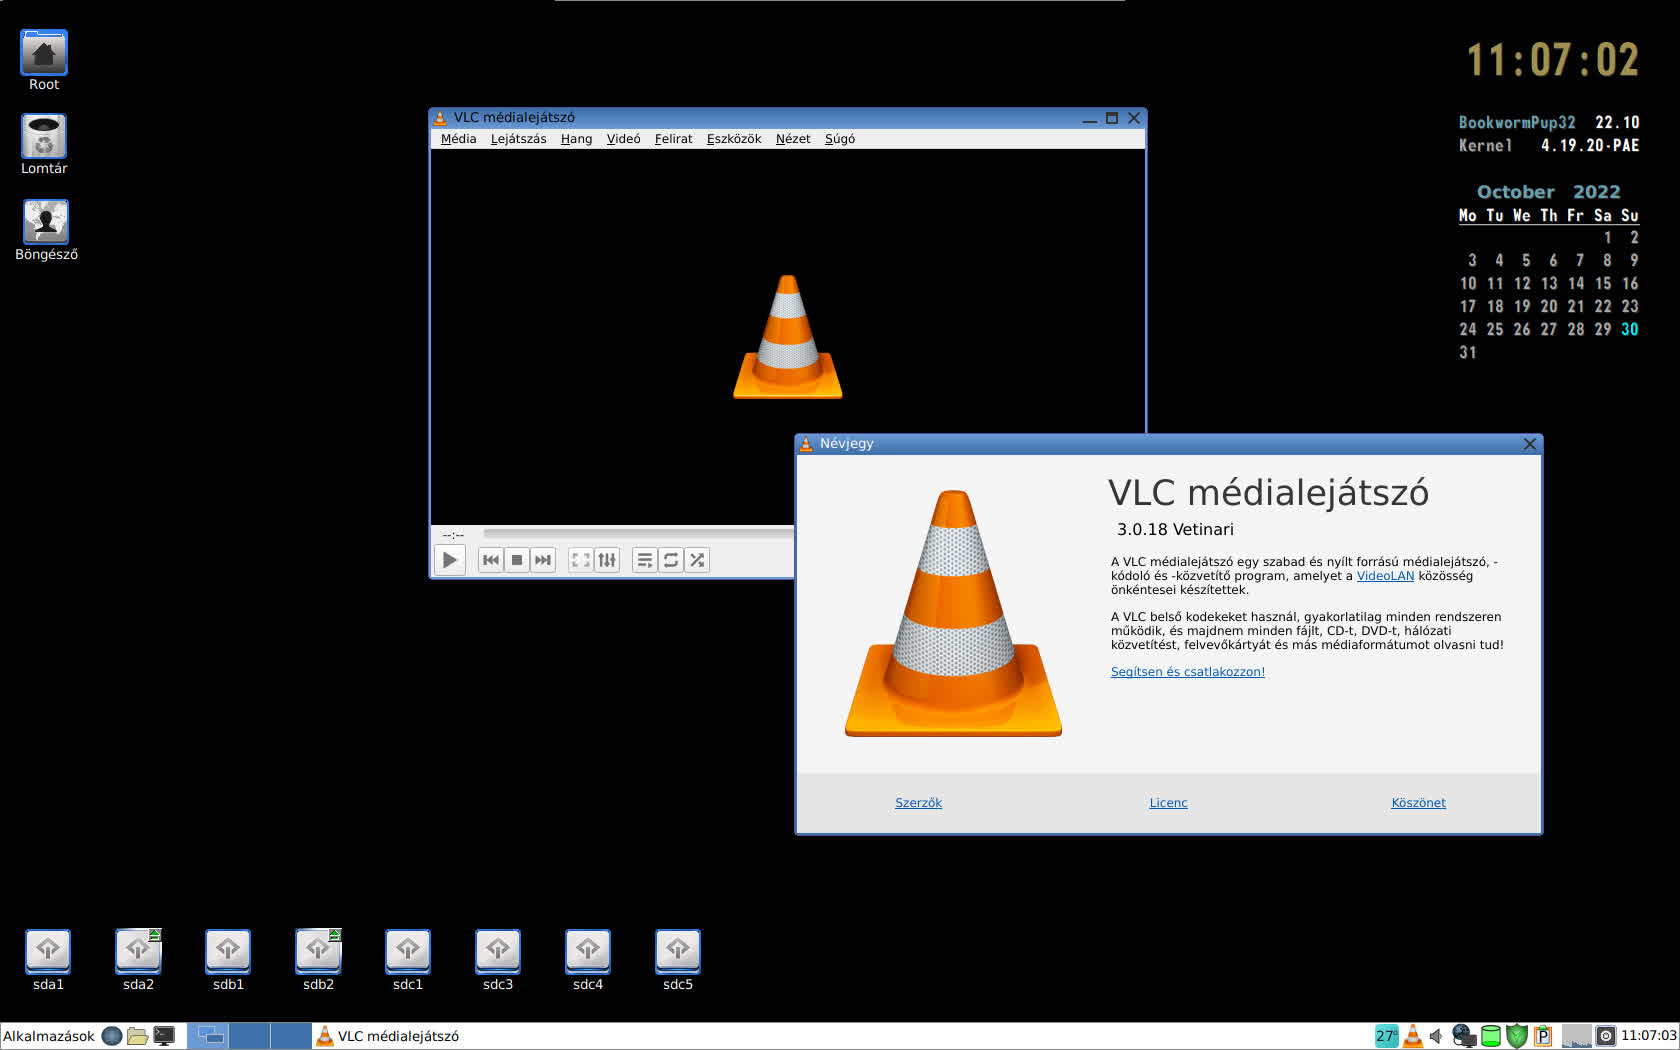Open the Lejátszás menu
The height and width of the screenshot is (1050, 1680).
click(518, 139)
